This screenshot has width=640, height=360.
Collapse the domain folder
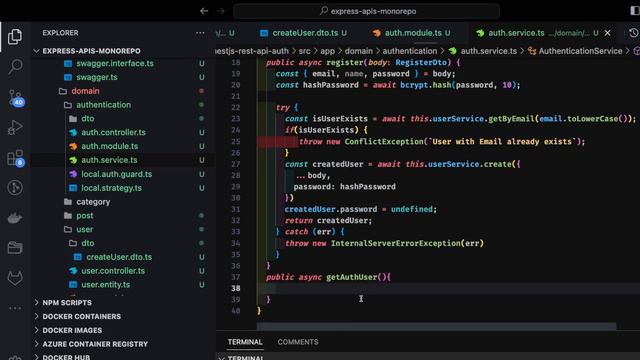[85, 91]
